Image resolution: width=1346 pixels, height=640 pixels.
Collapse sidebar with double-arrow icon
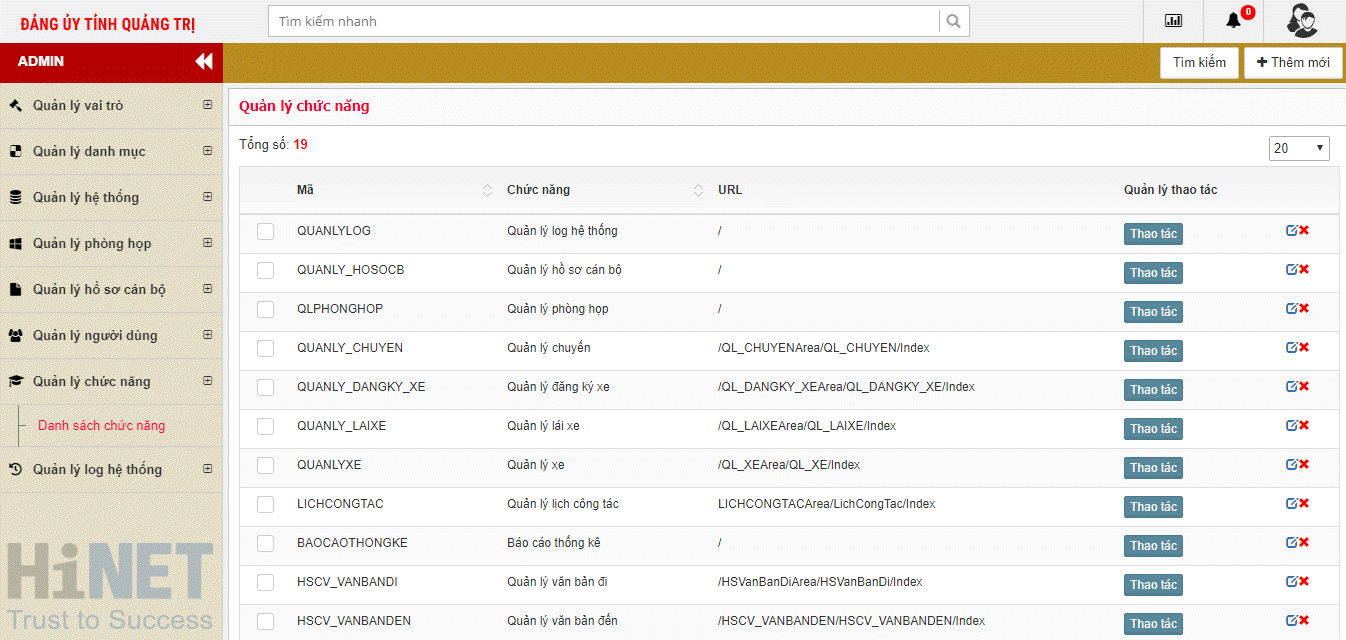(x=203, y=62)
